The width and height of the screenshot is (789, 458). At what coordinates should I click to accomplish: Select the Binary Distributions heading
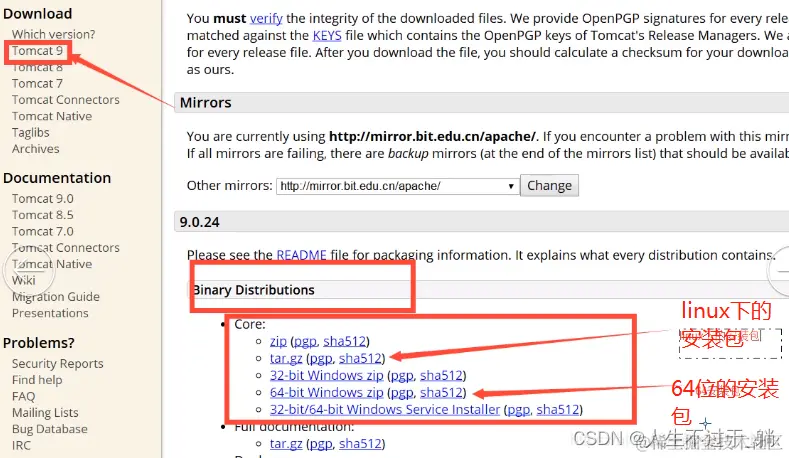tap(254, 290)
